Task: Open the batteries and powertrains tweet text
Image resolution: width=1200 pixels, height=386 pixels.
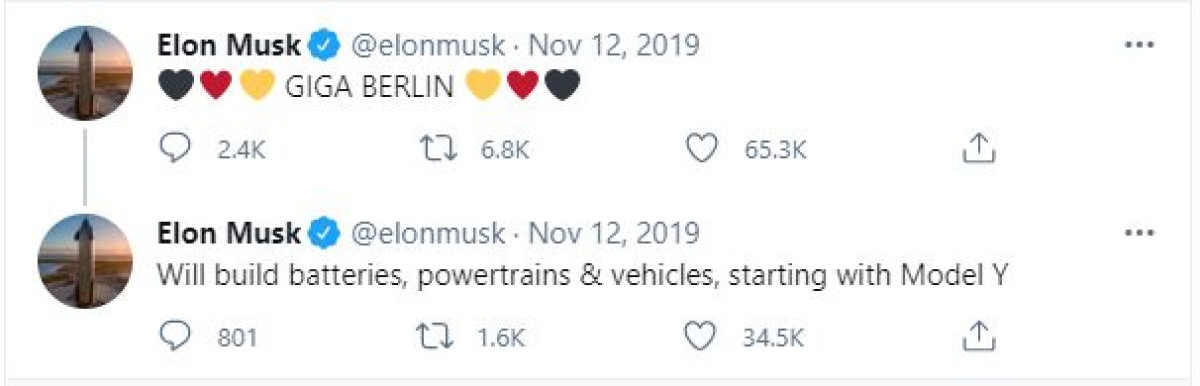Action: pos(586,277)
